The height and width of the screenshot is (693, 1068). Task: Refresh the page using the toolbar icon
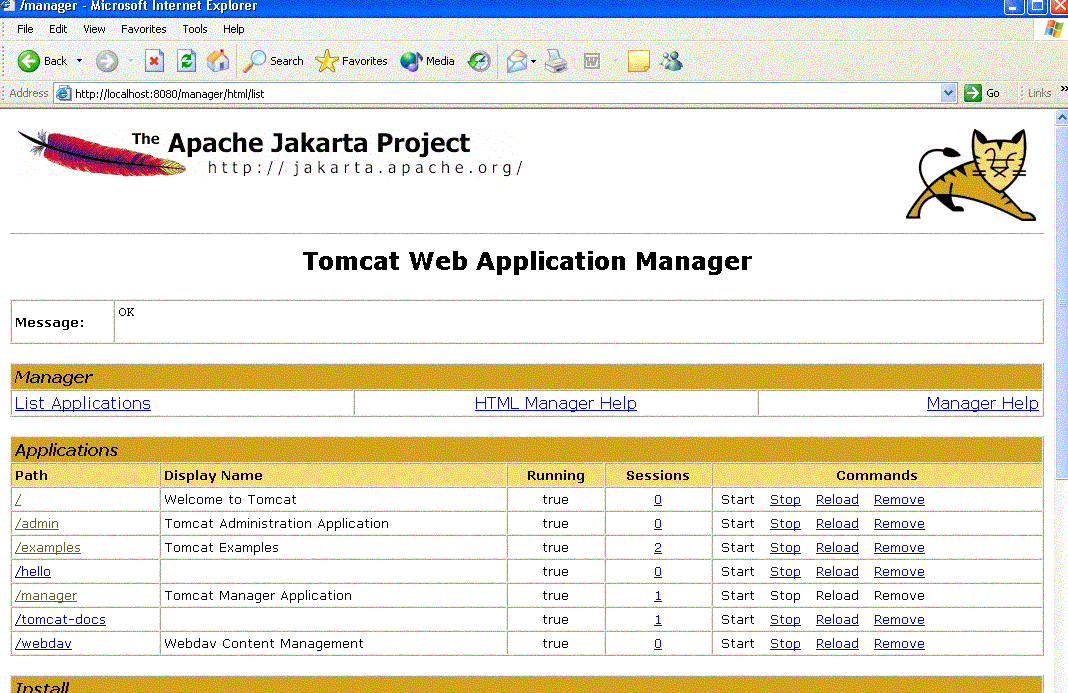[186, 61]
